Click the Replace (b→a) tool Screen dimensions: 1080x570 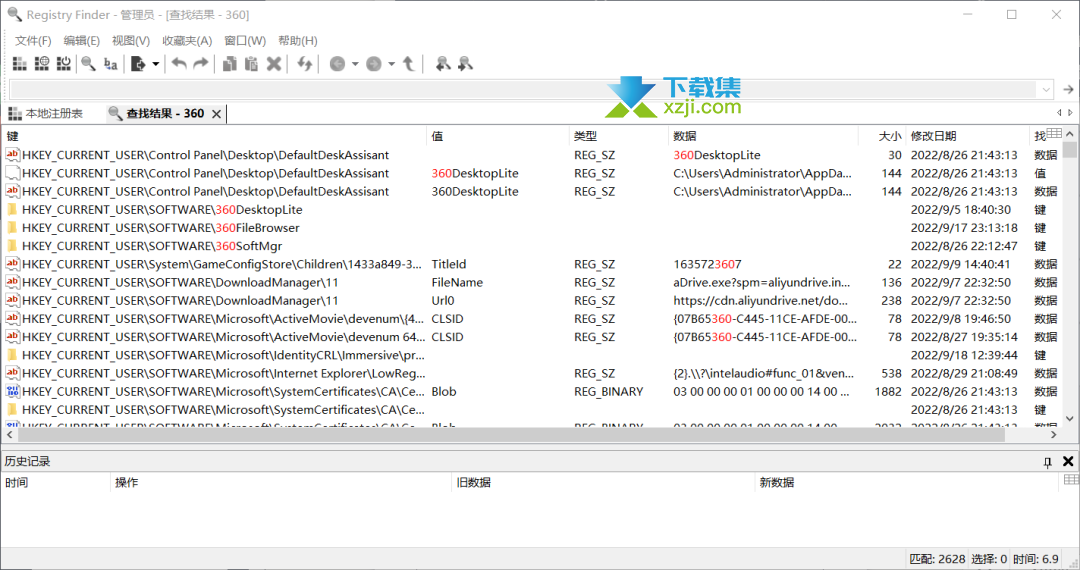(110, 64)
